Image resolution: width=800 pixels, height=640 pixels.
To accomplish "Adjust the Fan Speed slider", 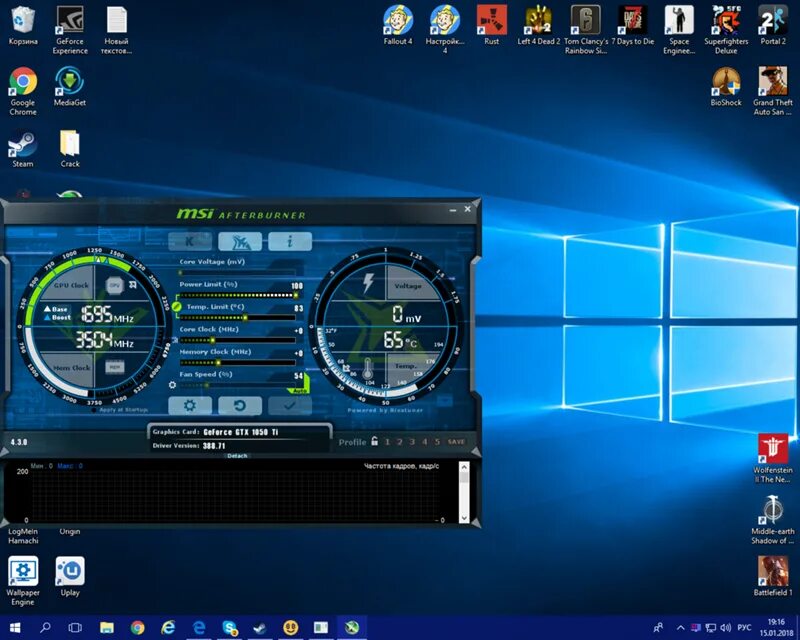I will 237,385.
